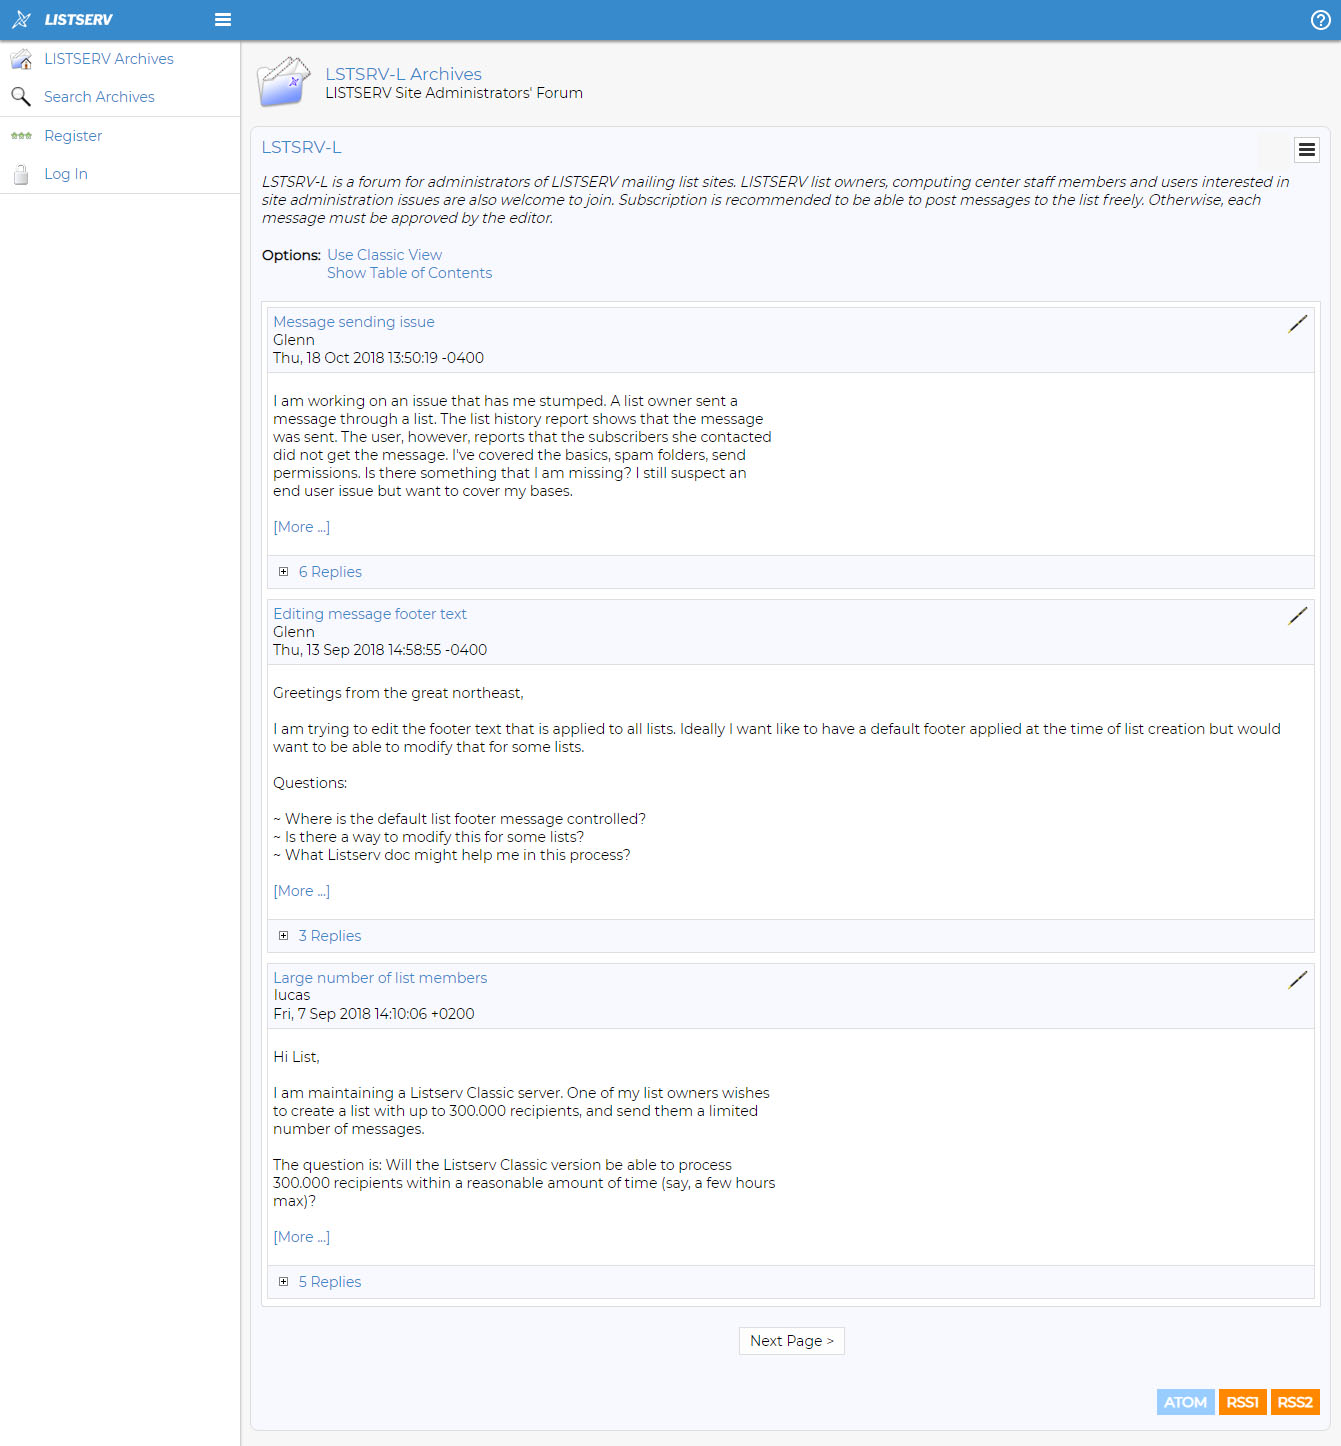Open the LSTSRV-L Archives title link
Viewport: 1341px width, 1446px height.
403,74
